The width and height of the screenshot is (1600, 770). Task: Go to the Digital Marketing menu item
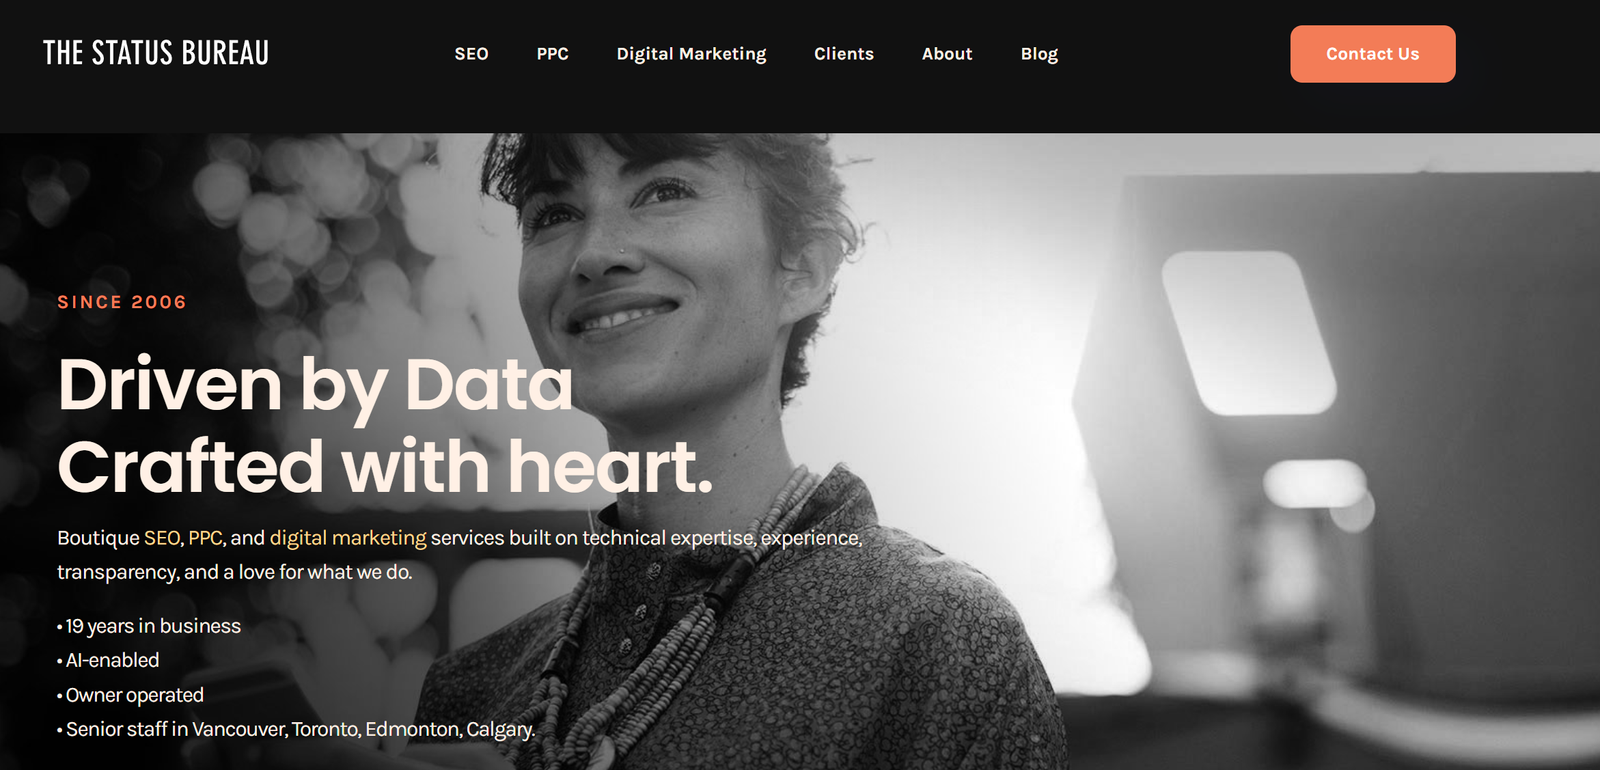click(691, 54)
